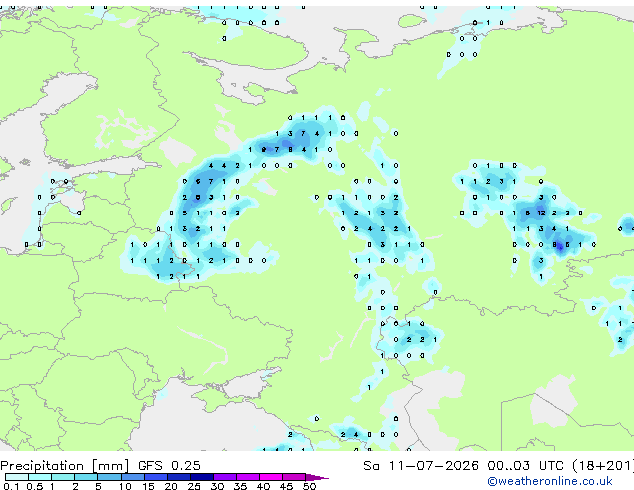Screen dimensions: 634x490
Task: Click the 25–30 mm navy legend swatch
Action: point(201,477)
